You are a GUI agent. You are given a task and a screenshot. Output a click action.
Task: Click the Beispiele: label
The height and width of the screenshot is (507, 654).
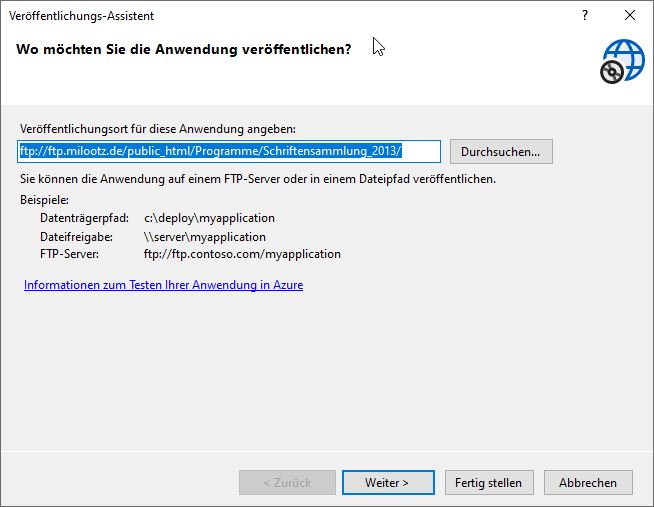[44, 200]
